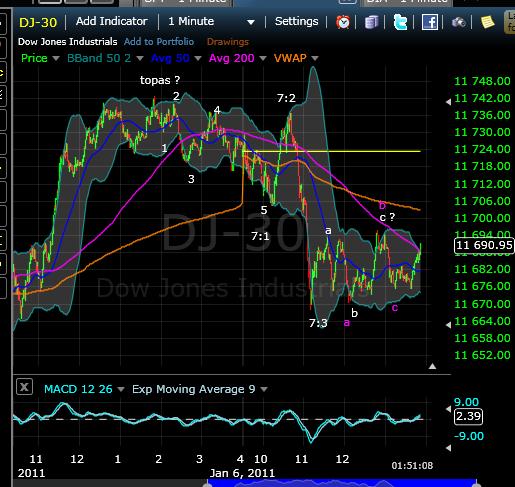515x487 pixels.
Task: Expand the VWAP dropdown
Action: tap(315, 59)
